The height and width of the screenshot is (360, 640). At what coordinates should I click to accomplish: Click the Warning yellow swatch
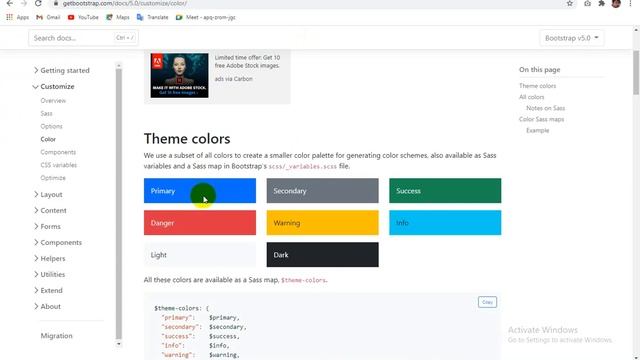click(x=322, y=222)
